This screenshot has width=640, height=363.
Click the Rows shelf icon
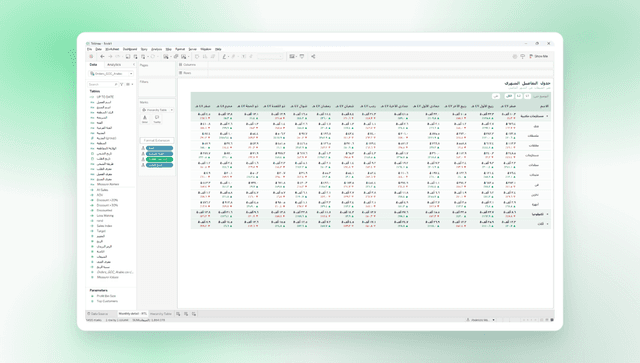[180, 73]
